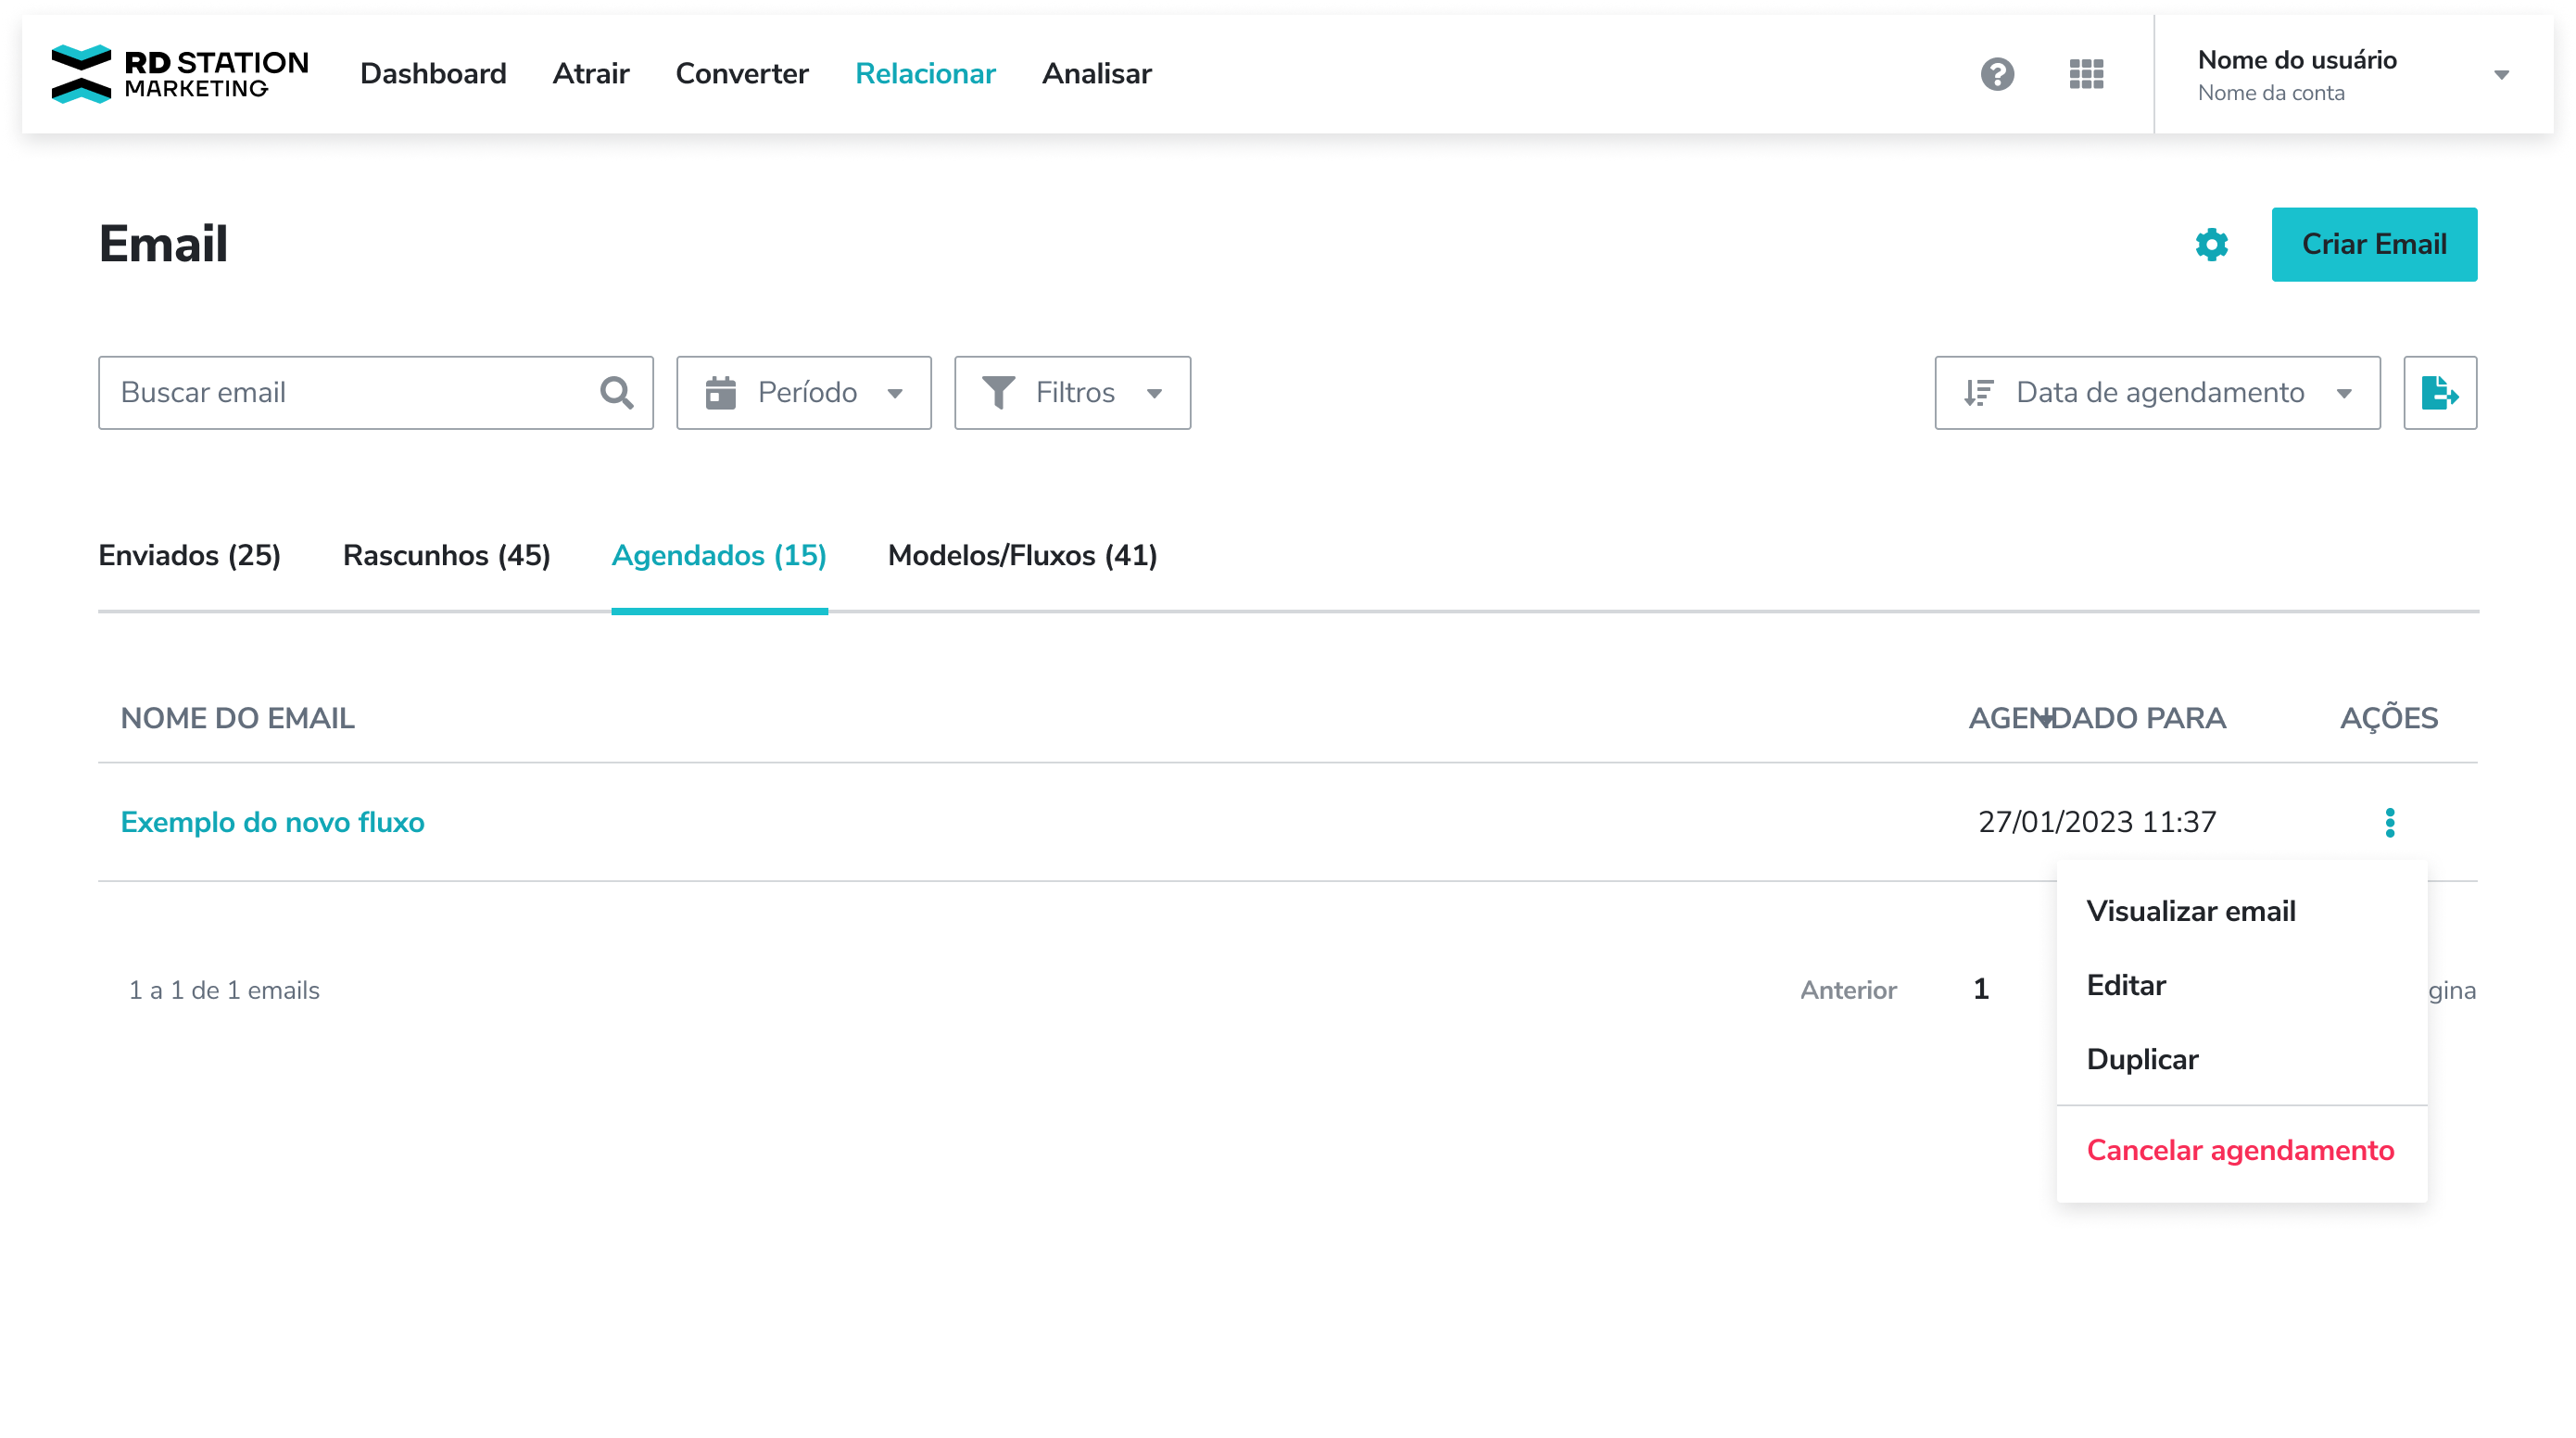Viewport: 2576px width, 1438px height.
Task: Choose Duplicar from the actions menu
Action: [2142, 1059]
